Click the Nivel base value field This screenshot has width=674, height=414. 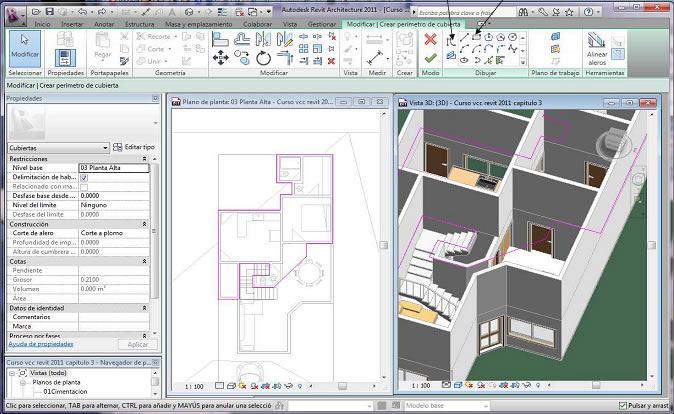click(x=113, y=168)
